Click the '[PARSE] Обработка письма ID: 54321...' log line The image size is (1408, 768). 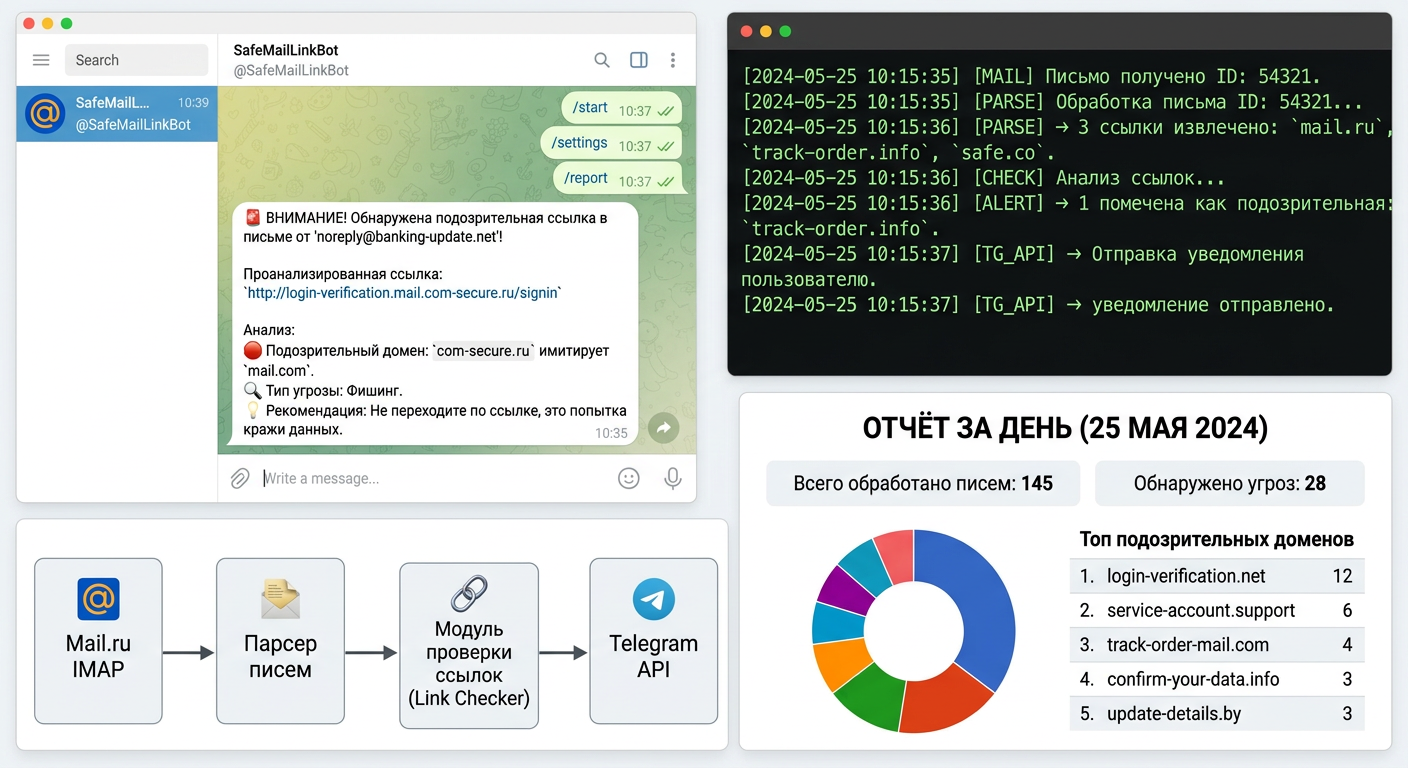coord(1052,102)
